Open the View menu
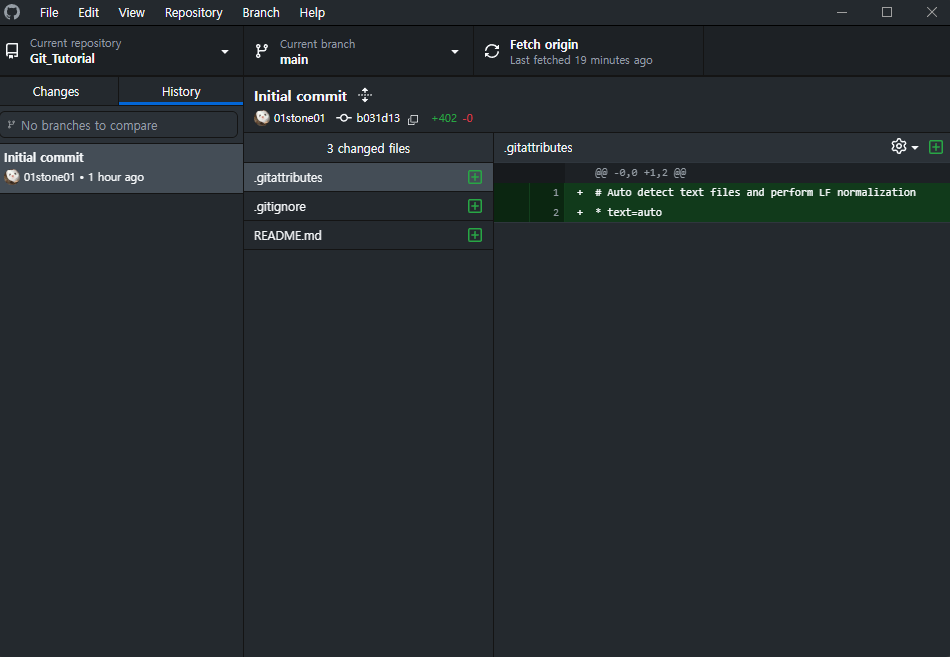950x657 pixels. (x=131, y=13)
